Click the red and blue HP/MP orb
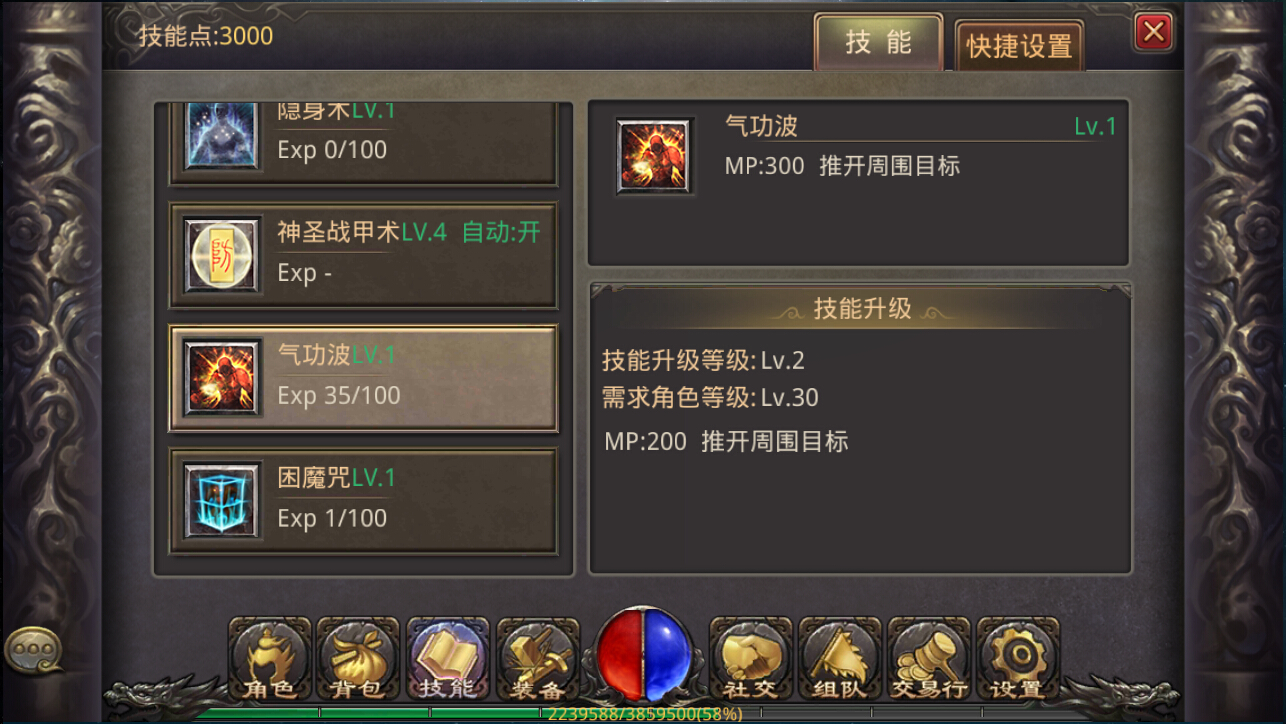 pos(644,655)
